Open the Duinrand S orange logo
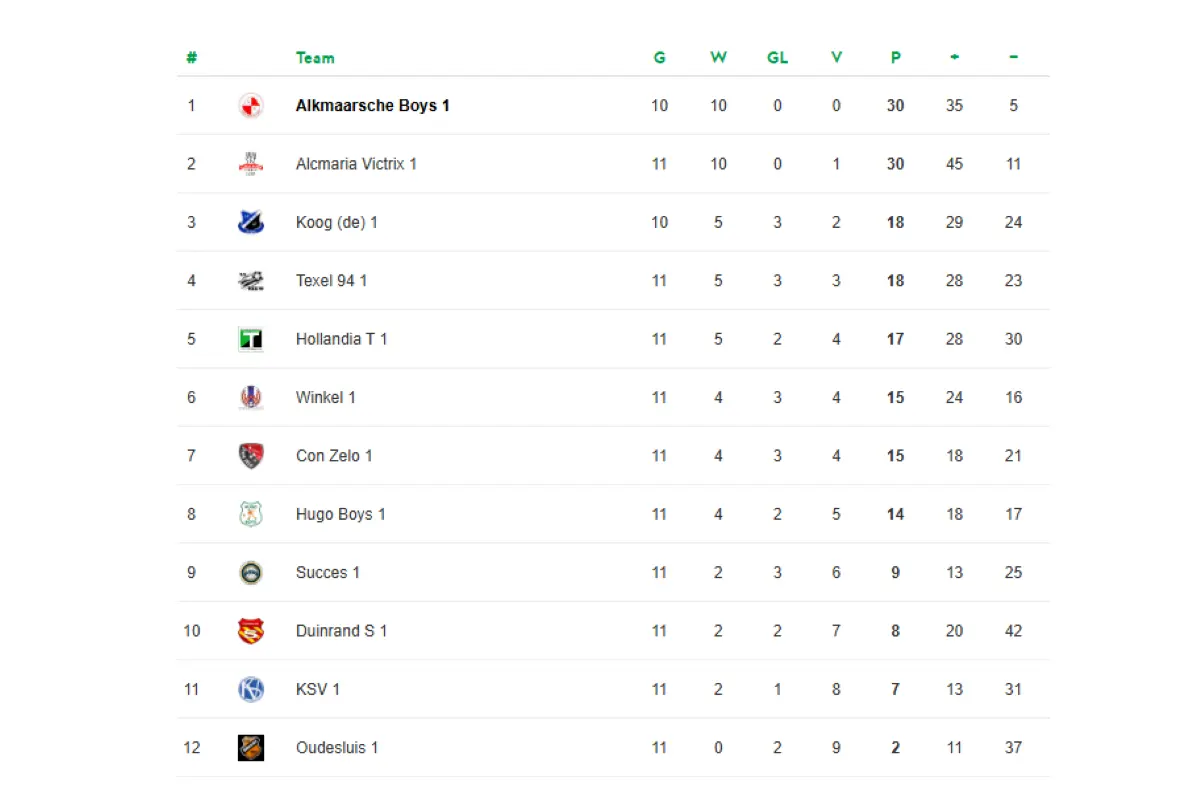 tap(251, 631)
